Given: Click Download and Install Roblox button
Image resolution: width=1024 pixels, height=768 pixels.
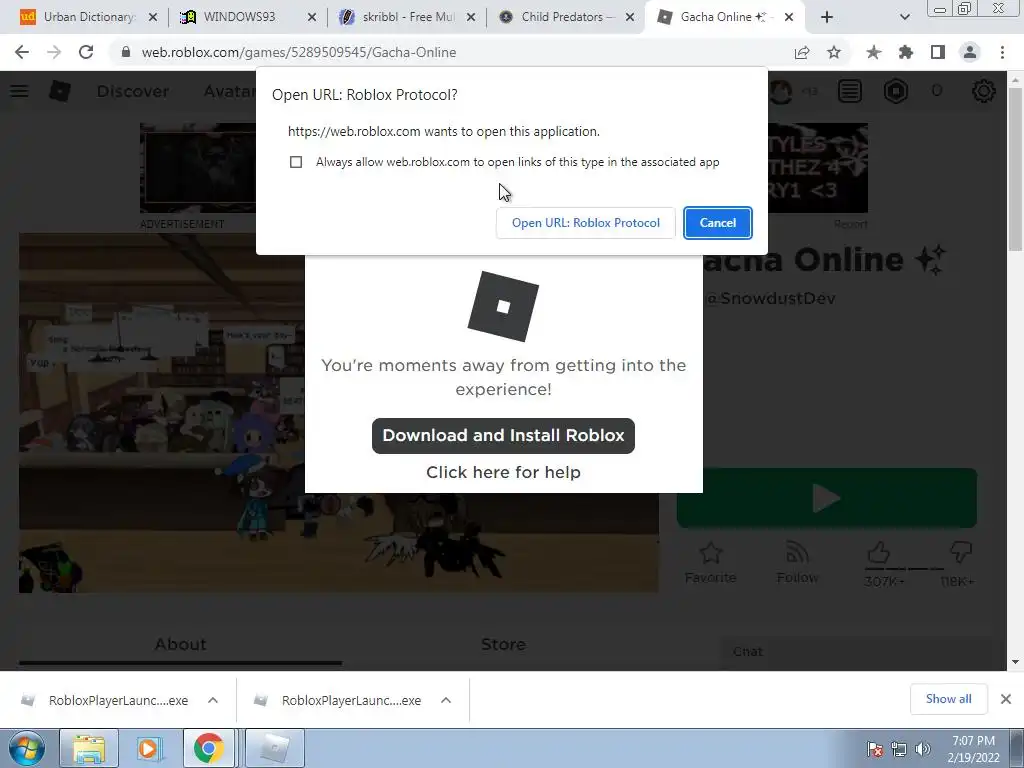Looking at the screenshot, I should coord(503,436).
